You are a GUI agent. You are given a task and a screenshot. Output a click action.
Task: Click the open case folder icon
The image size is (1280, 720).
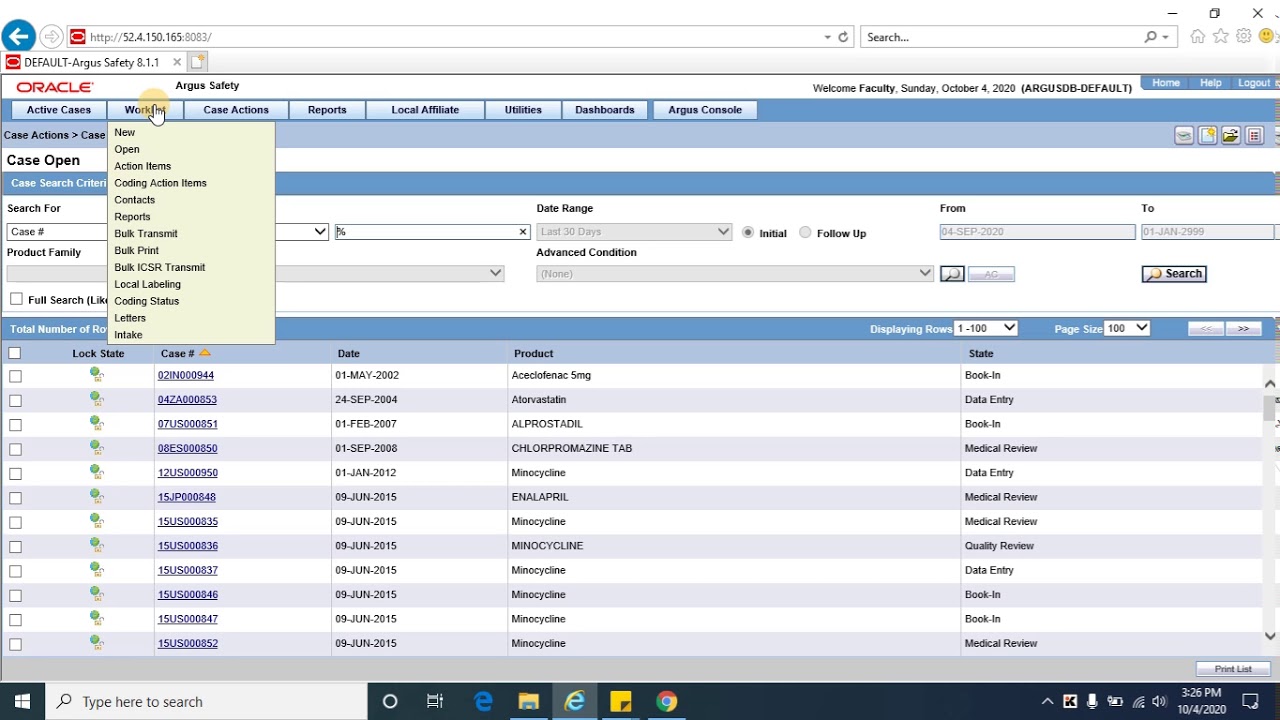1230,136
